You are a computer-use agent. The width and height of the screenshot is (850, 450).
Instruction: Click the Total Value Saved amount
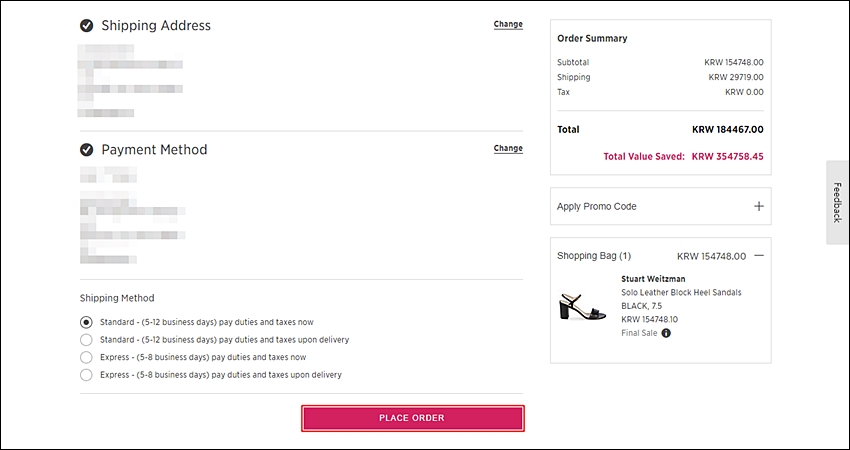coord(727,157)
